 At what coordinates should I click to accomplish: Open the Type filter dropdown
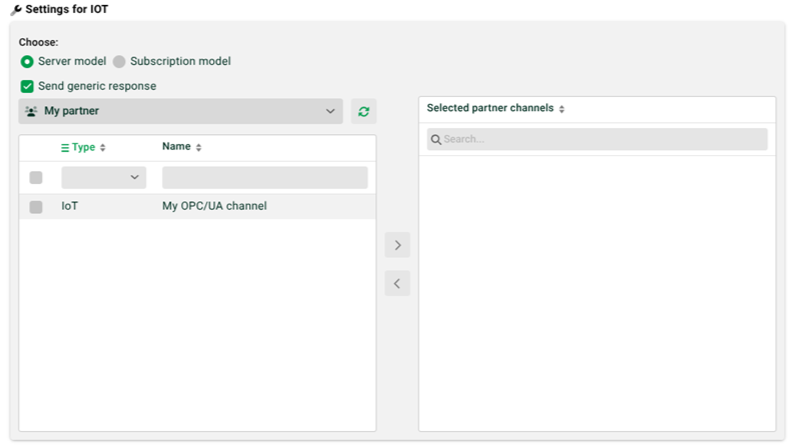click(104, 178)
